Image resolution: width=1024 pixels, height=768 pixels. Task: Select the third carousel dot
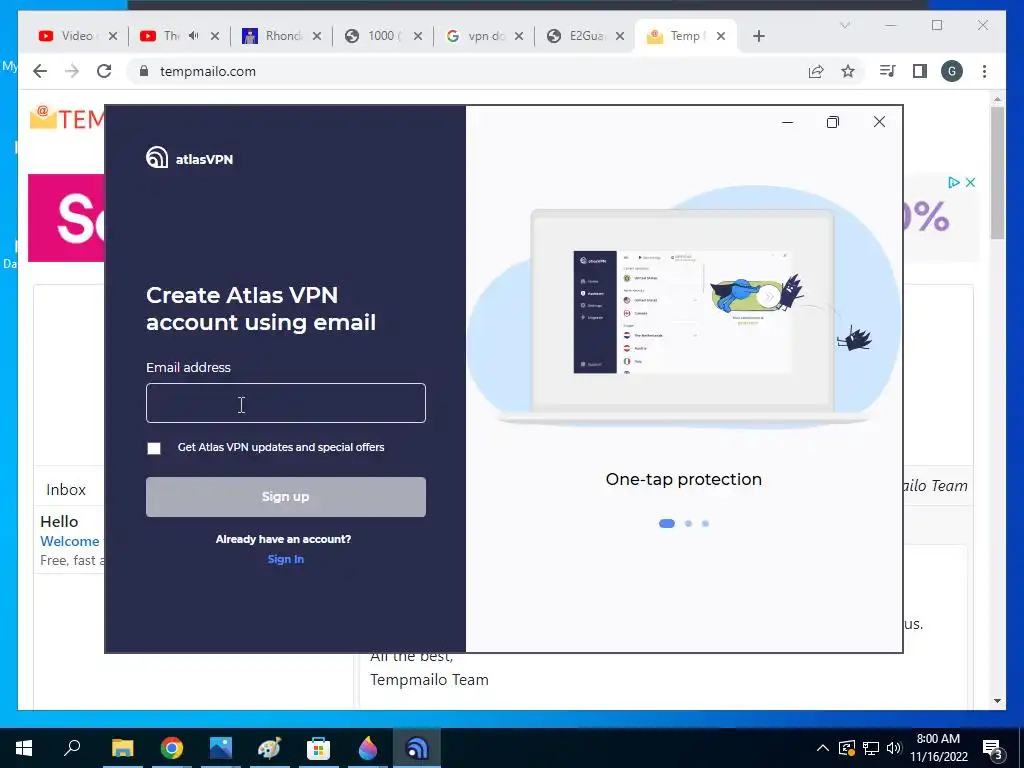(705, 523)
